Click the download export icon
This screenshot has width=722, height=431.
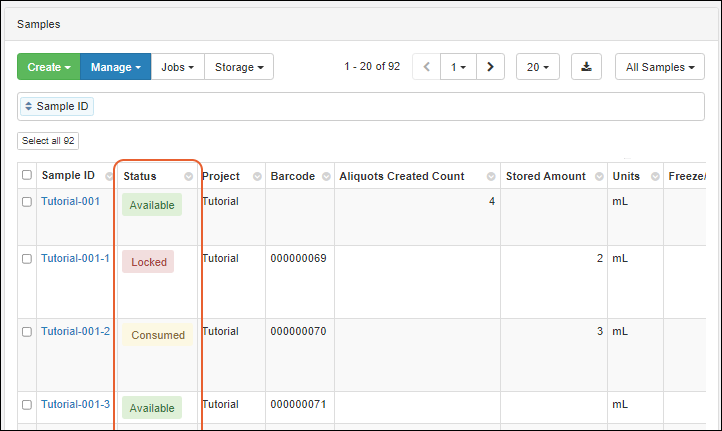coord(586,67)
